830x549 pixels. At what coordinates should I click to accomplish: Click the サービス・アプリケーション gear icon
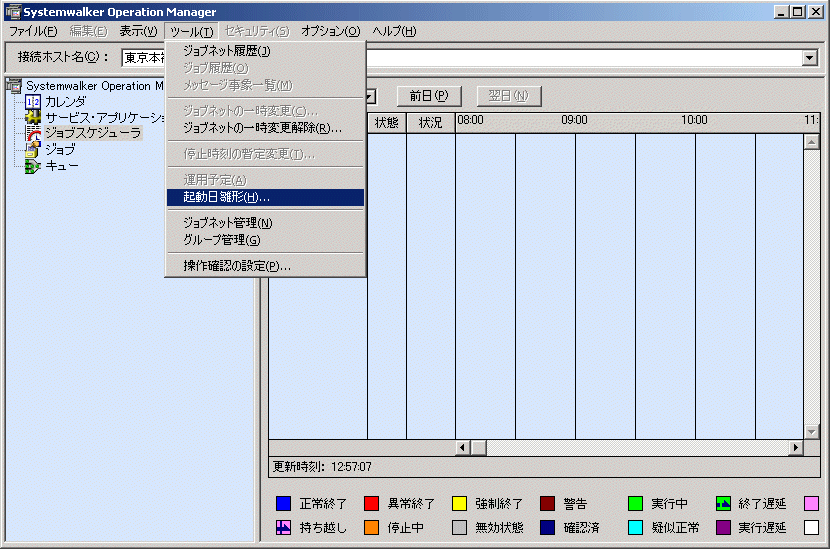(x=33, y=117)
